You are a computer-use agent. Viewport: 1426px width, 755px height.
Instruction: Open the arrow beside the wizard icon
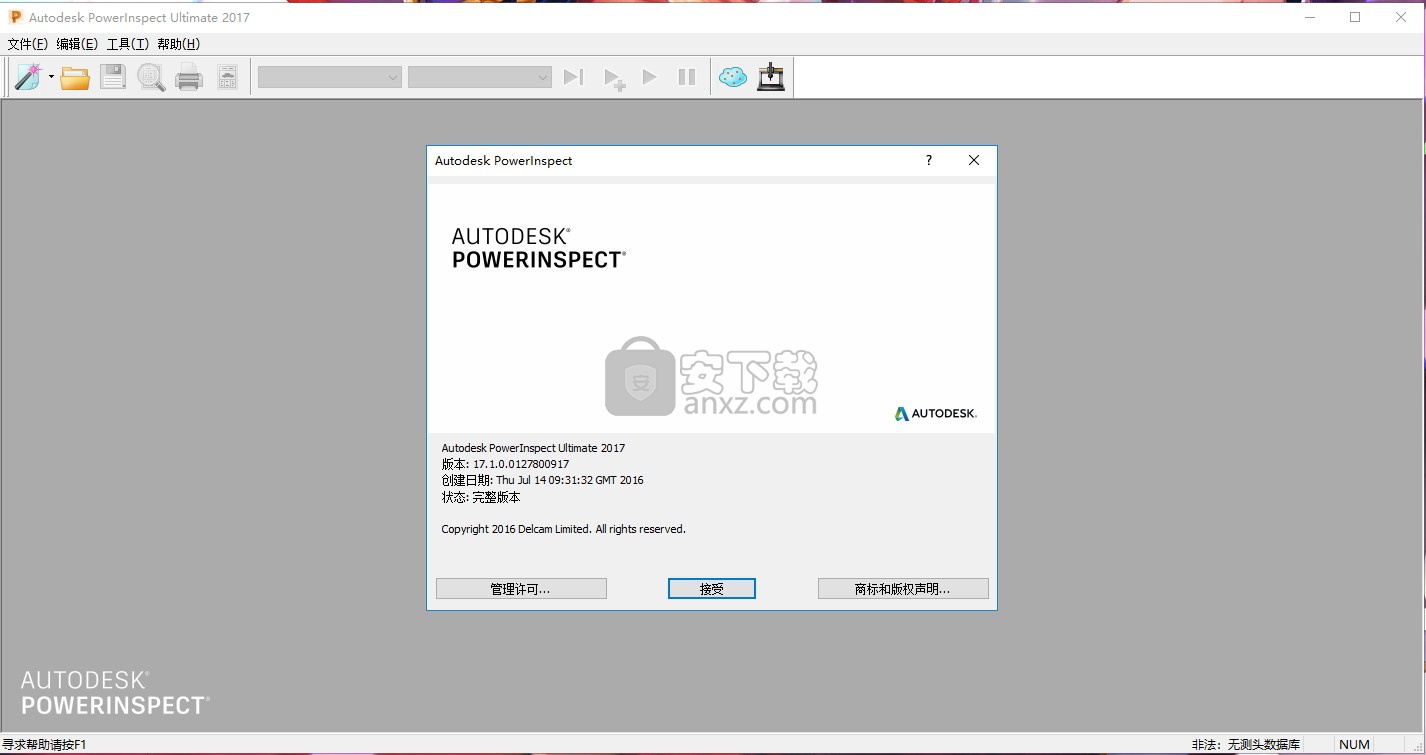pos(50,77)
